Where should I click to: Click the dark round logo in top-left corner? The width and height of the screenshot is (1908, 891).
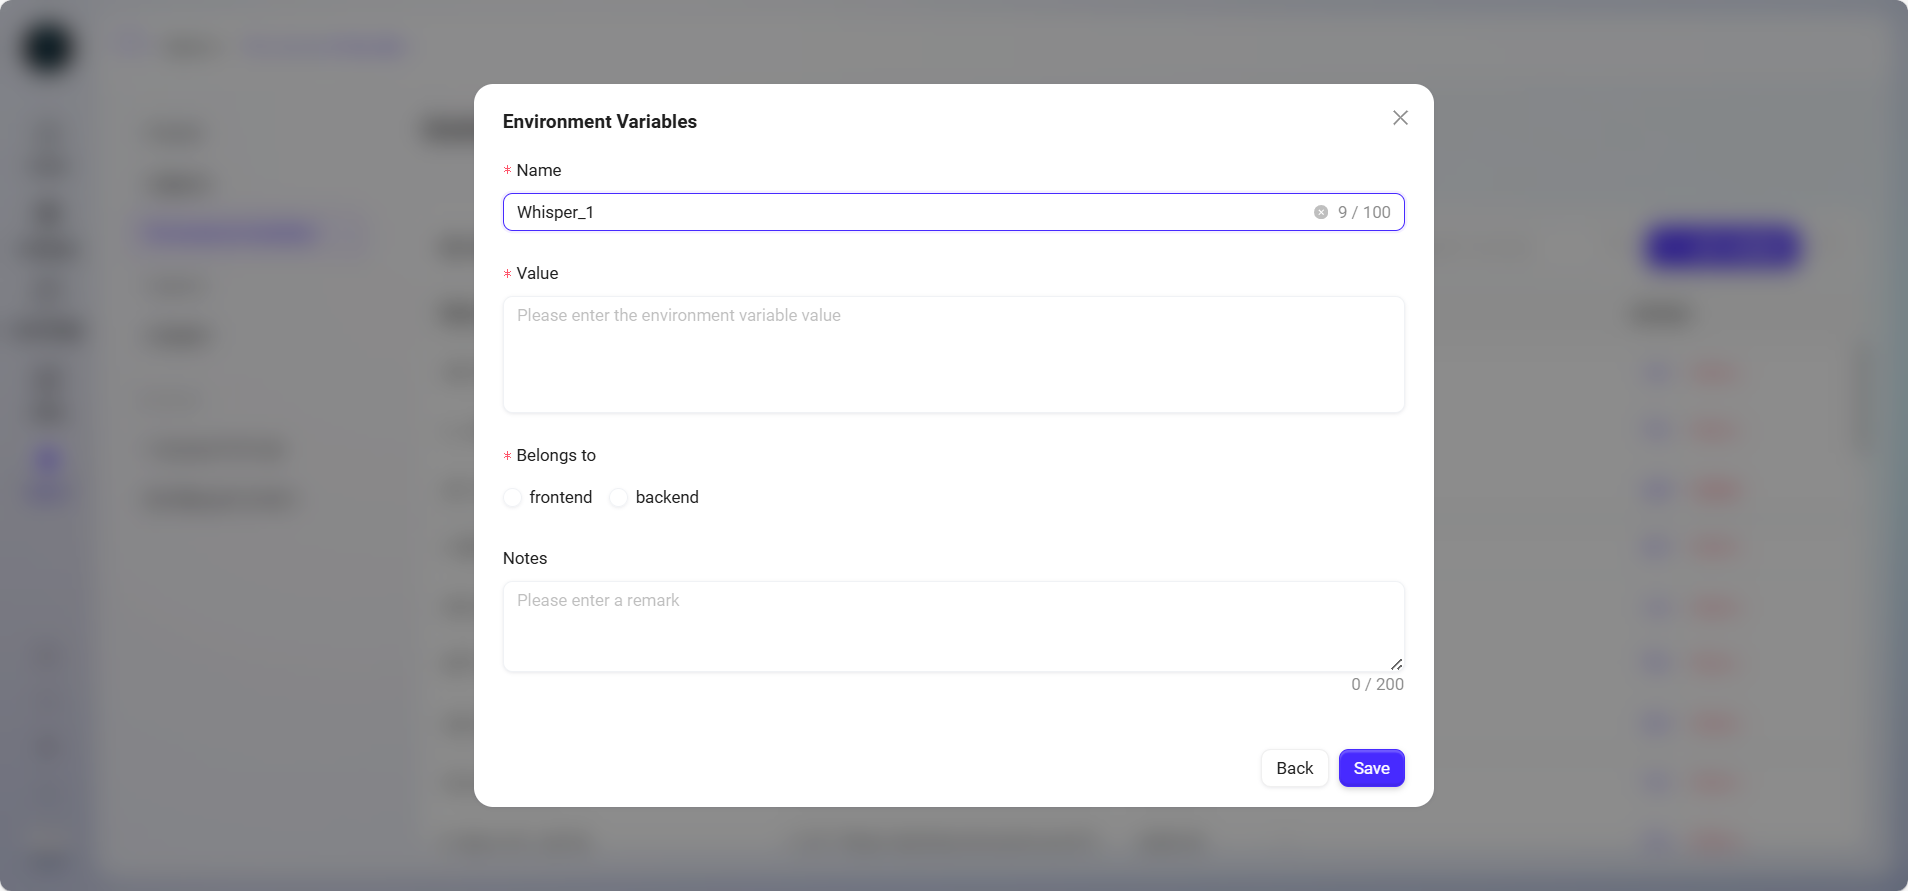48,48
